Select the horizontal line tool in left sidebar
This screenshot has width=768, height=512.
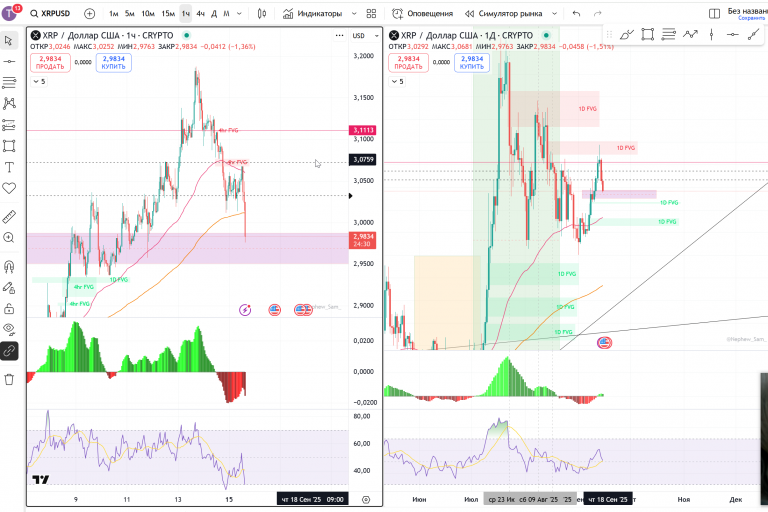[9, 61]
